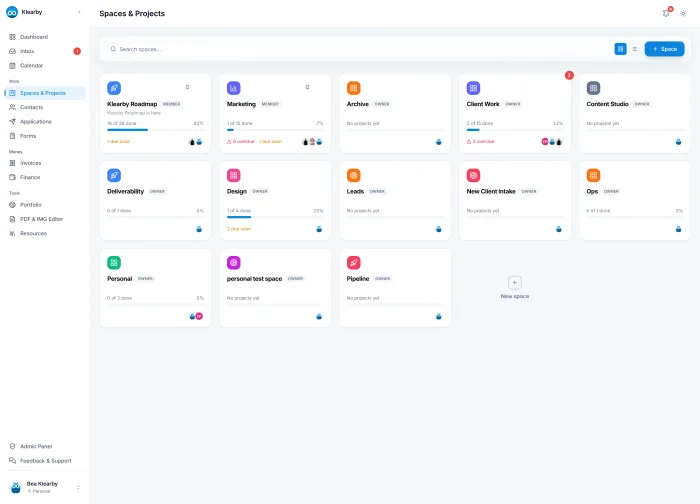This screenshot has width=700, height=504.
Task: Click the red Inbox unread badge
Action: [x=77, y=51]
